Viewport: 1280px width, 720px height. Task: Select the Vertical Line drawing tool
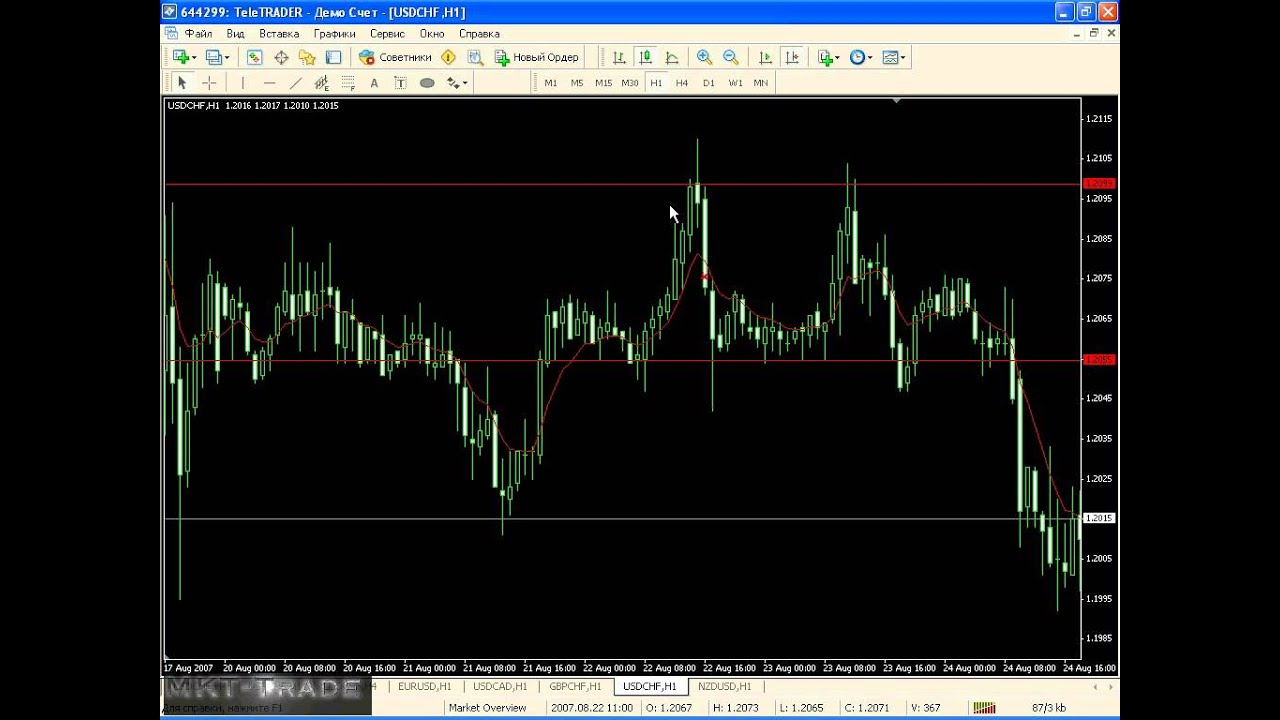[242, 83]
